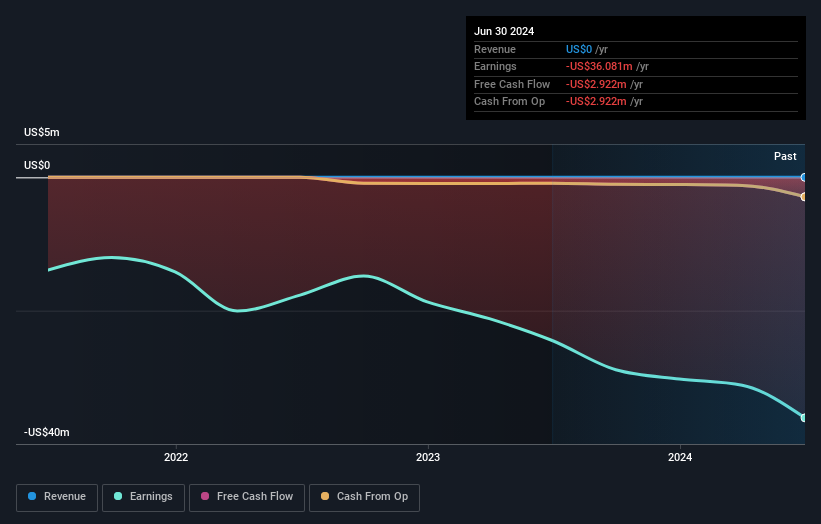Click the teal Earnings legend dot

[x=118, y=496]
